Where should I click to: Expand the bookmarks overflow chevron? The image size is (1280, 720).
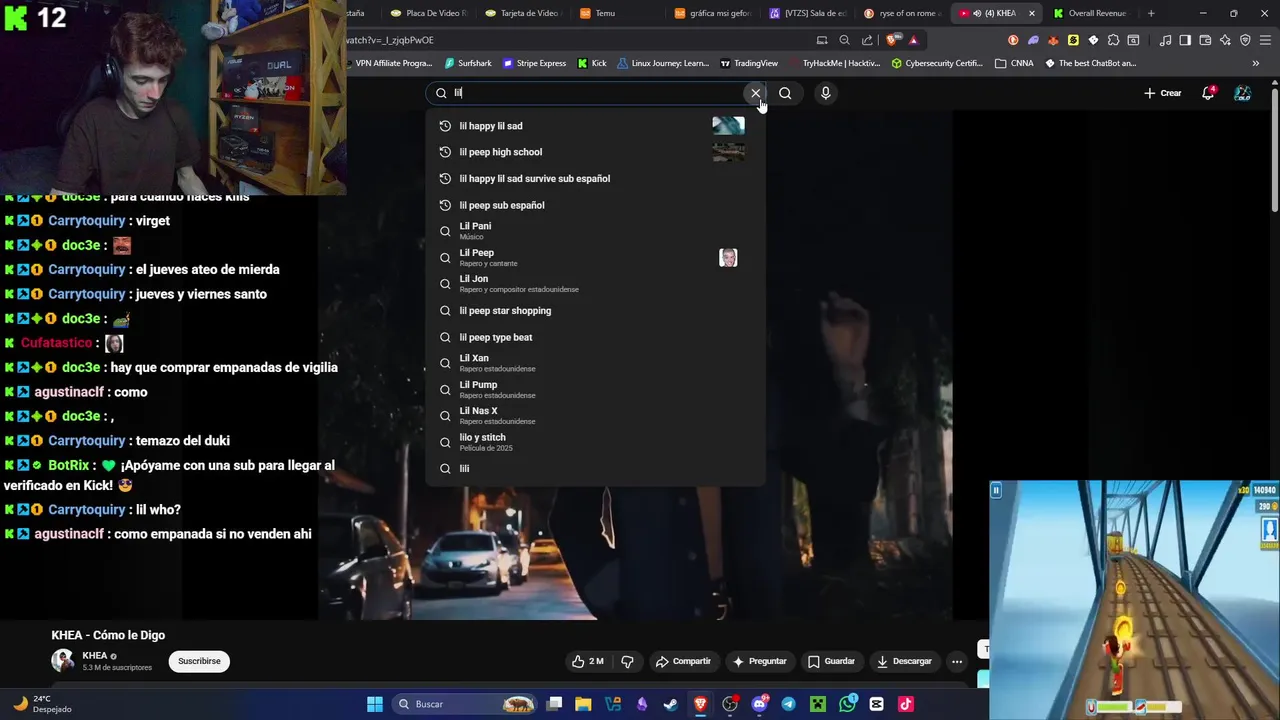click(x=1255, y=63)
